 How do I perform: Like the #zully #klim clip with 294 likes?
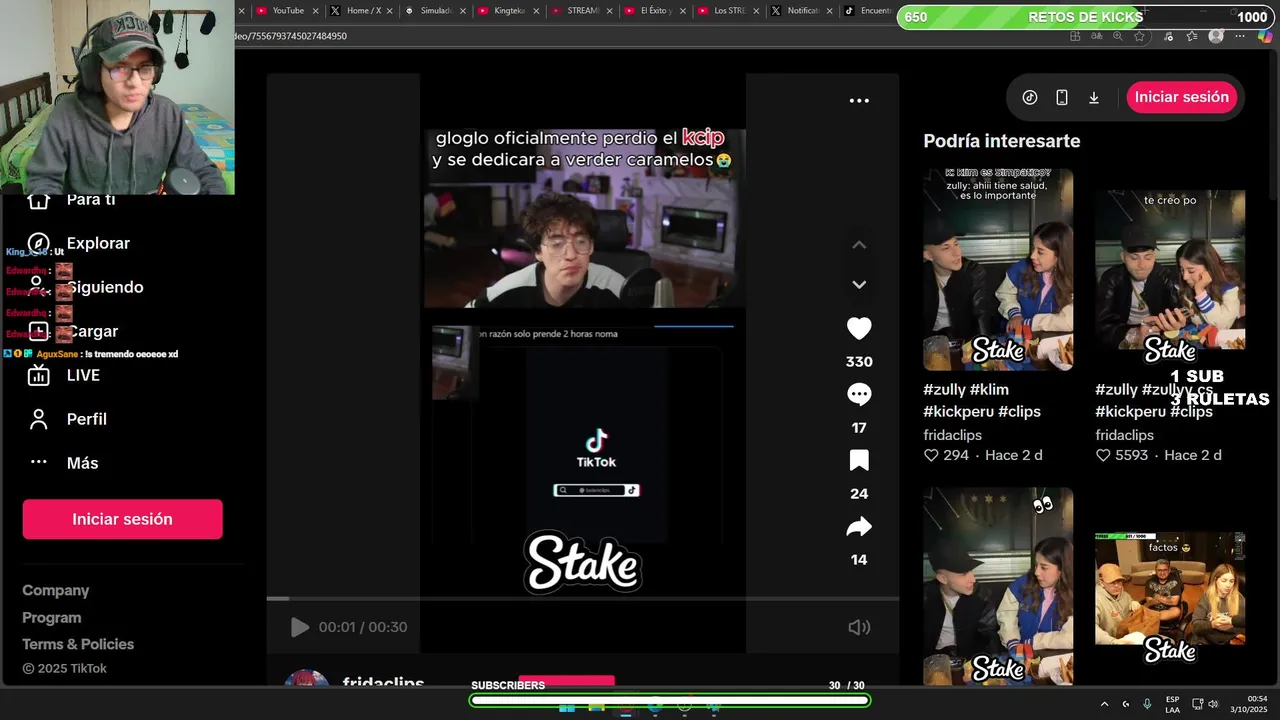click(x=931, y=455)
